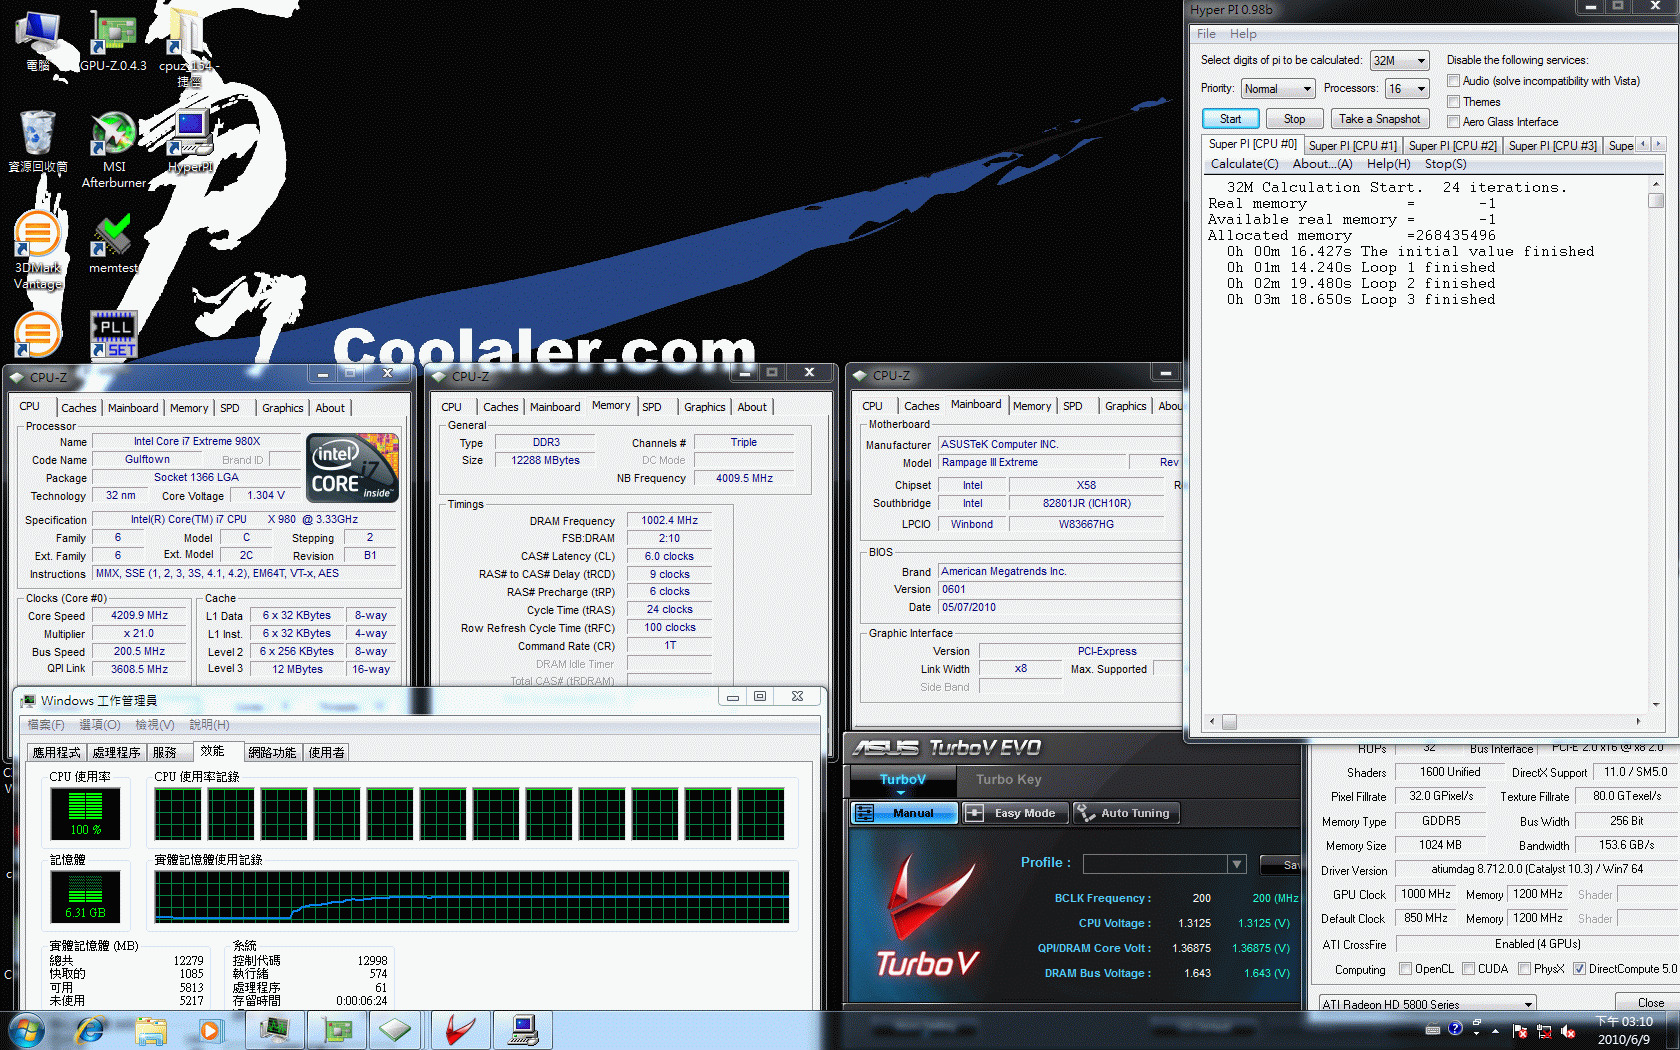Show hidden tray icons arrow
The image size is (1680, 1050).
click(x=1496, y=1030)
